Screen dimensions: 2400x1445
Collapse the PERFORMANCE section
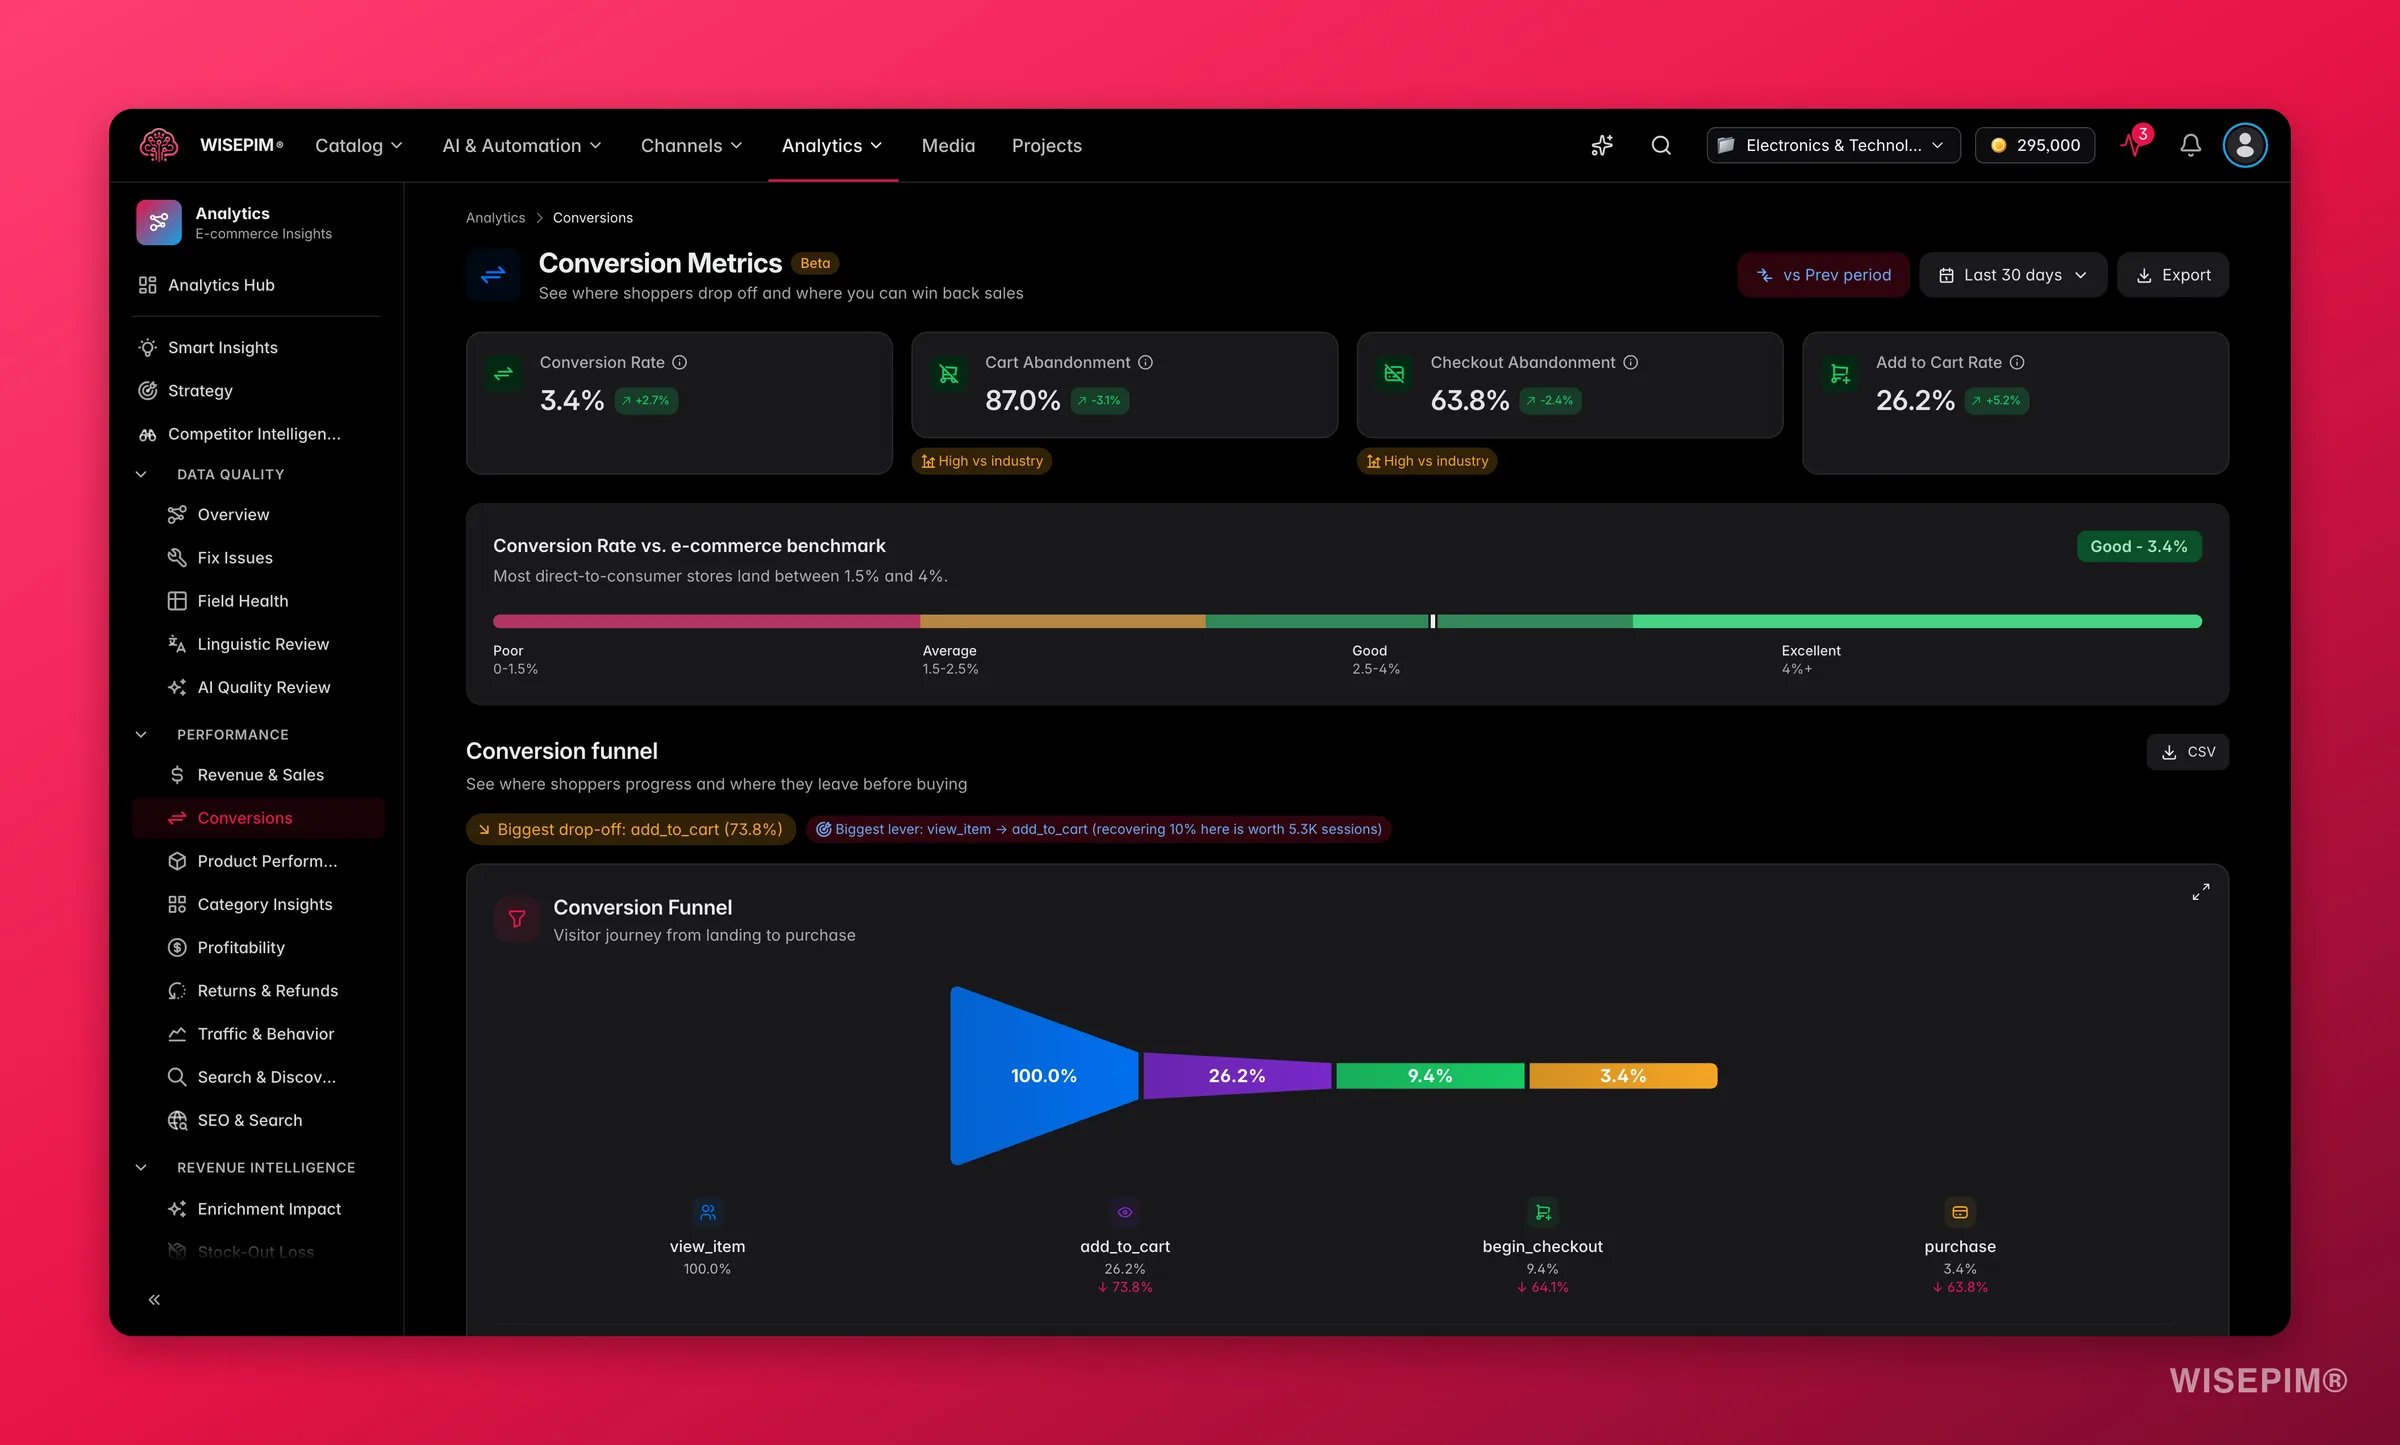pyautogui.click(x=141, y=734)
